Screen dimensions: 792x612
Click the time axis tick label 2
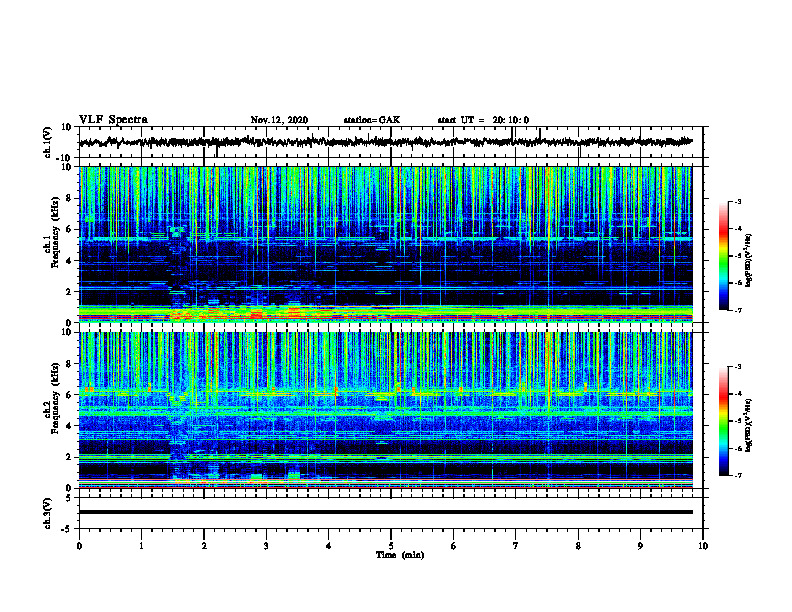204,546
